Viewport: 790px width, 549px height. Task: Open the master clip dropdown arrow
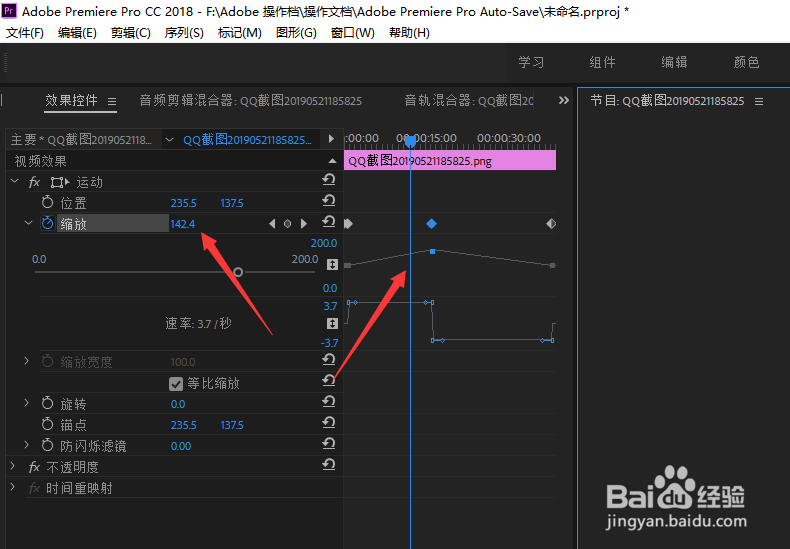(x=169, y=140)
